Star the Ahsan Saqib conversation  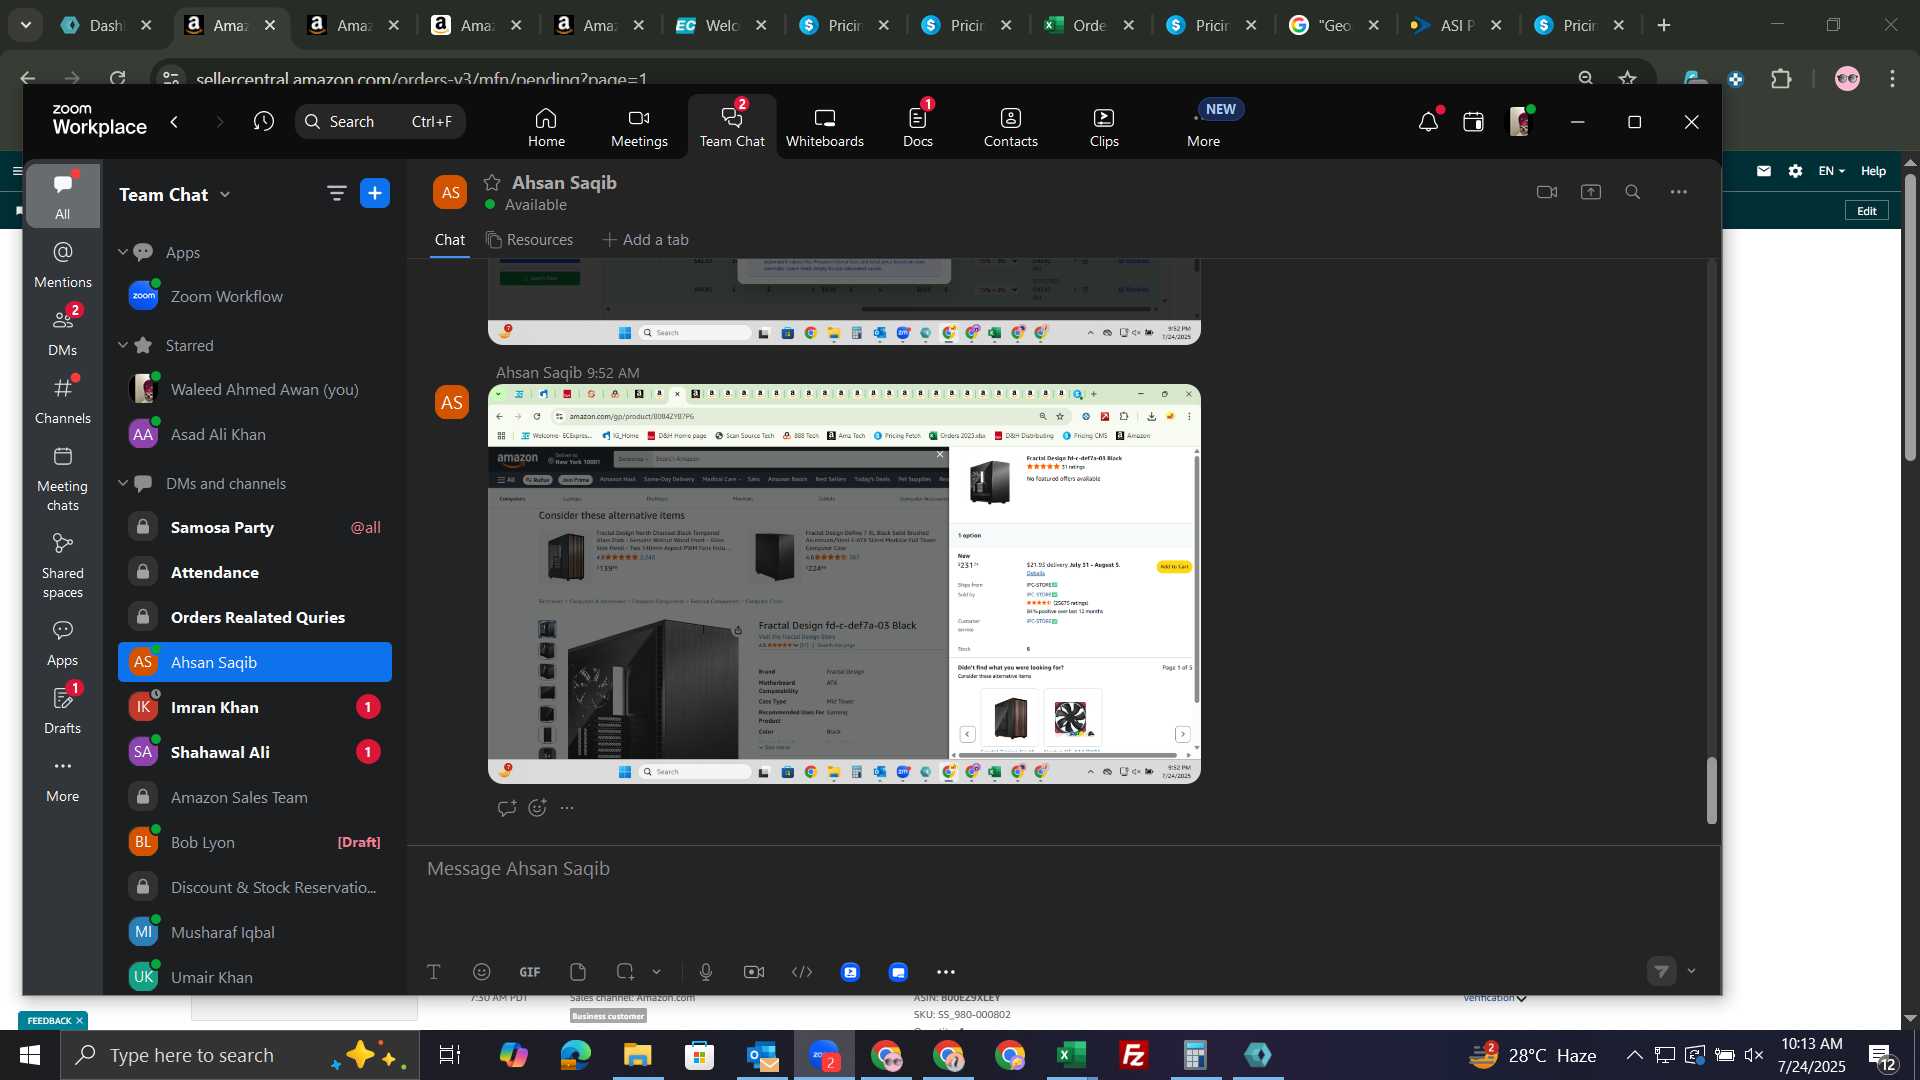pos(492,182)
